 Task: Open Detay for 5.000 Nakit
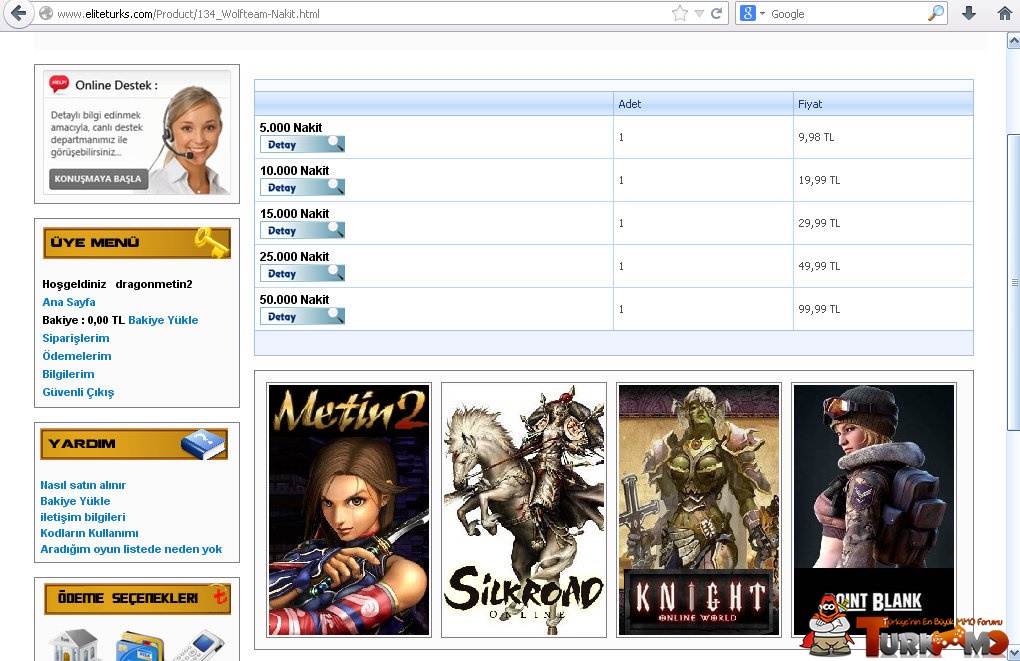coord(302,144)
